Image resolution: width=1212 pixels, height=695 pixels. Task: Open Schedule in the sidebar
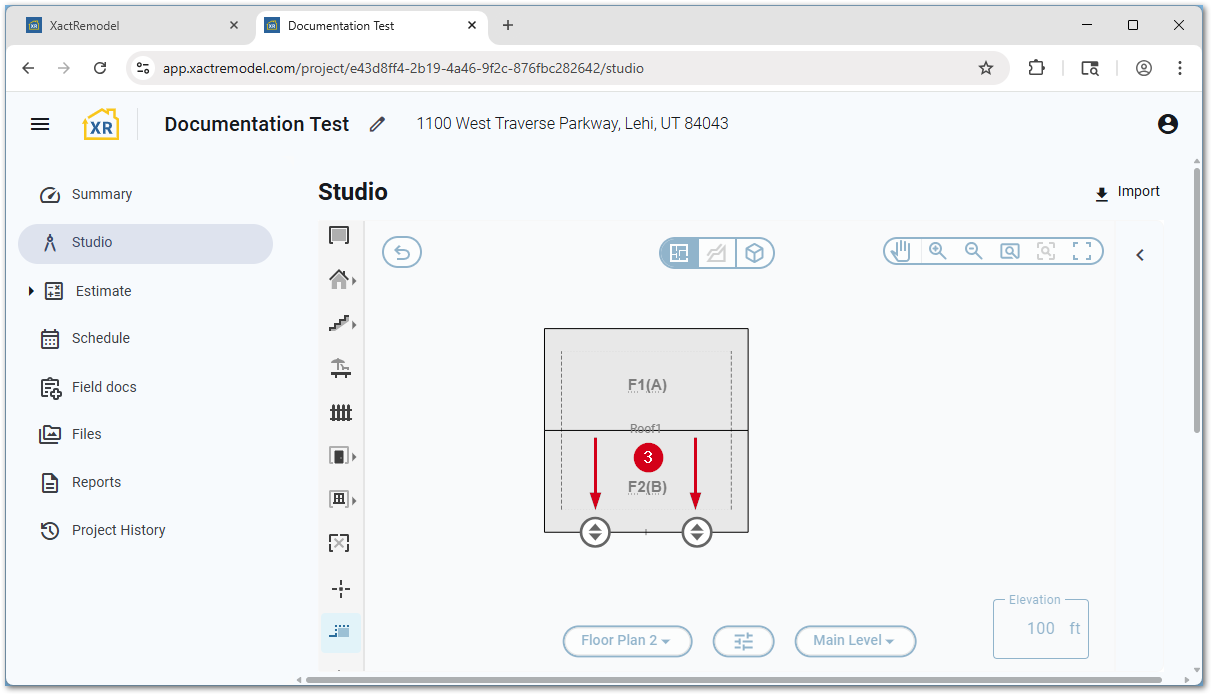click(x=100, y=338)
